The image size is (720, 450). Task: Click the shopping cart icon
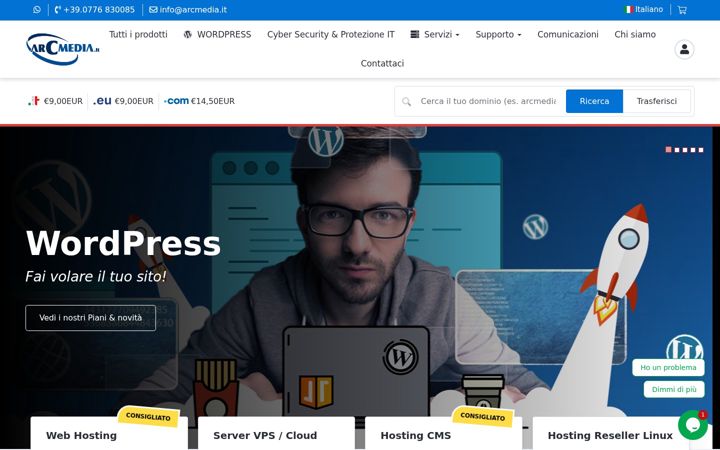point(682,10)
